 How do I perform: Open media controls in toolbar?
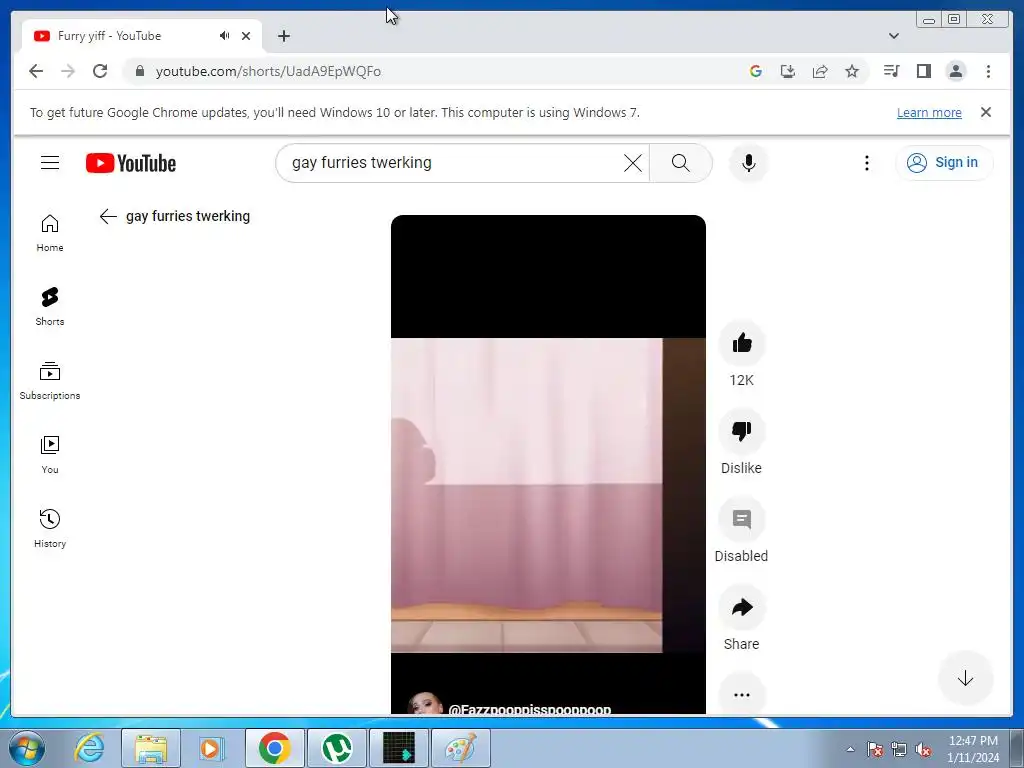pyautogui.click(x=891, y=71)
